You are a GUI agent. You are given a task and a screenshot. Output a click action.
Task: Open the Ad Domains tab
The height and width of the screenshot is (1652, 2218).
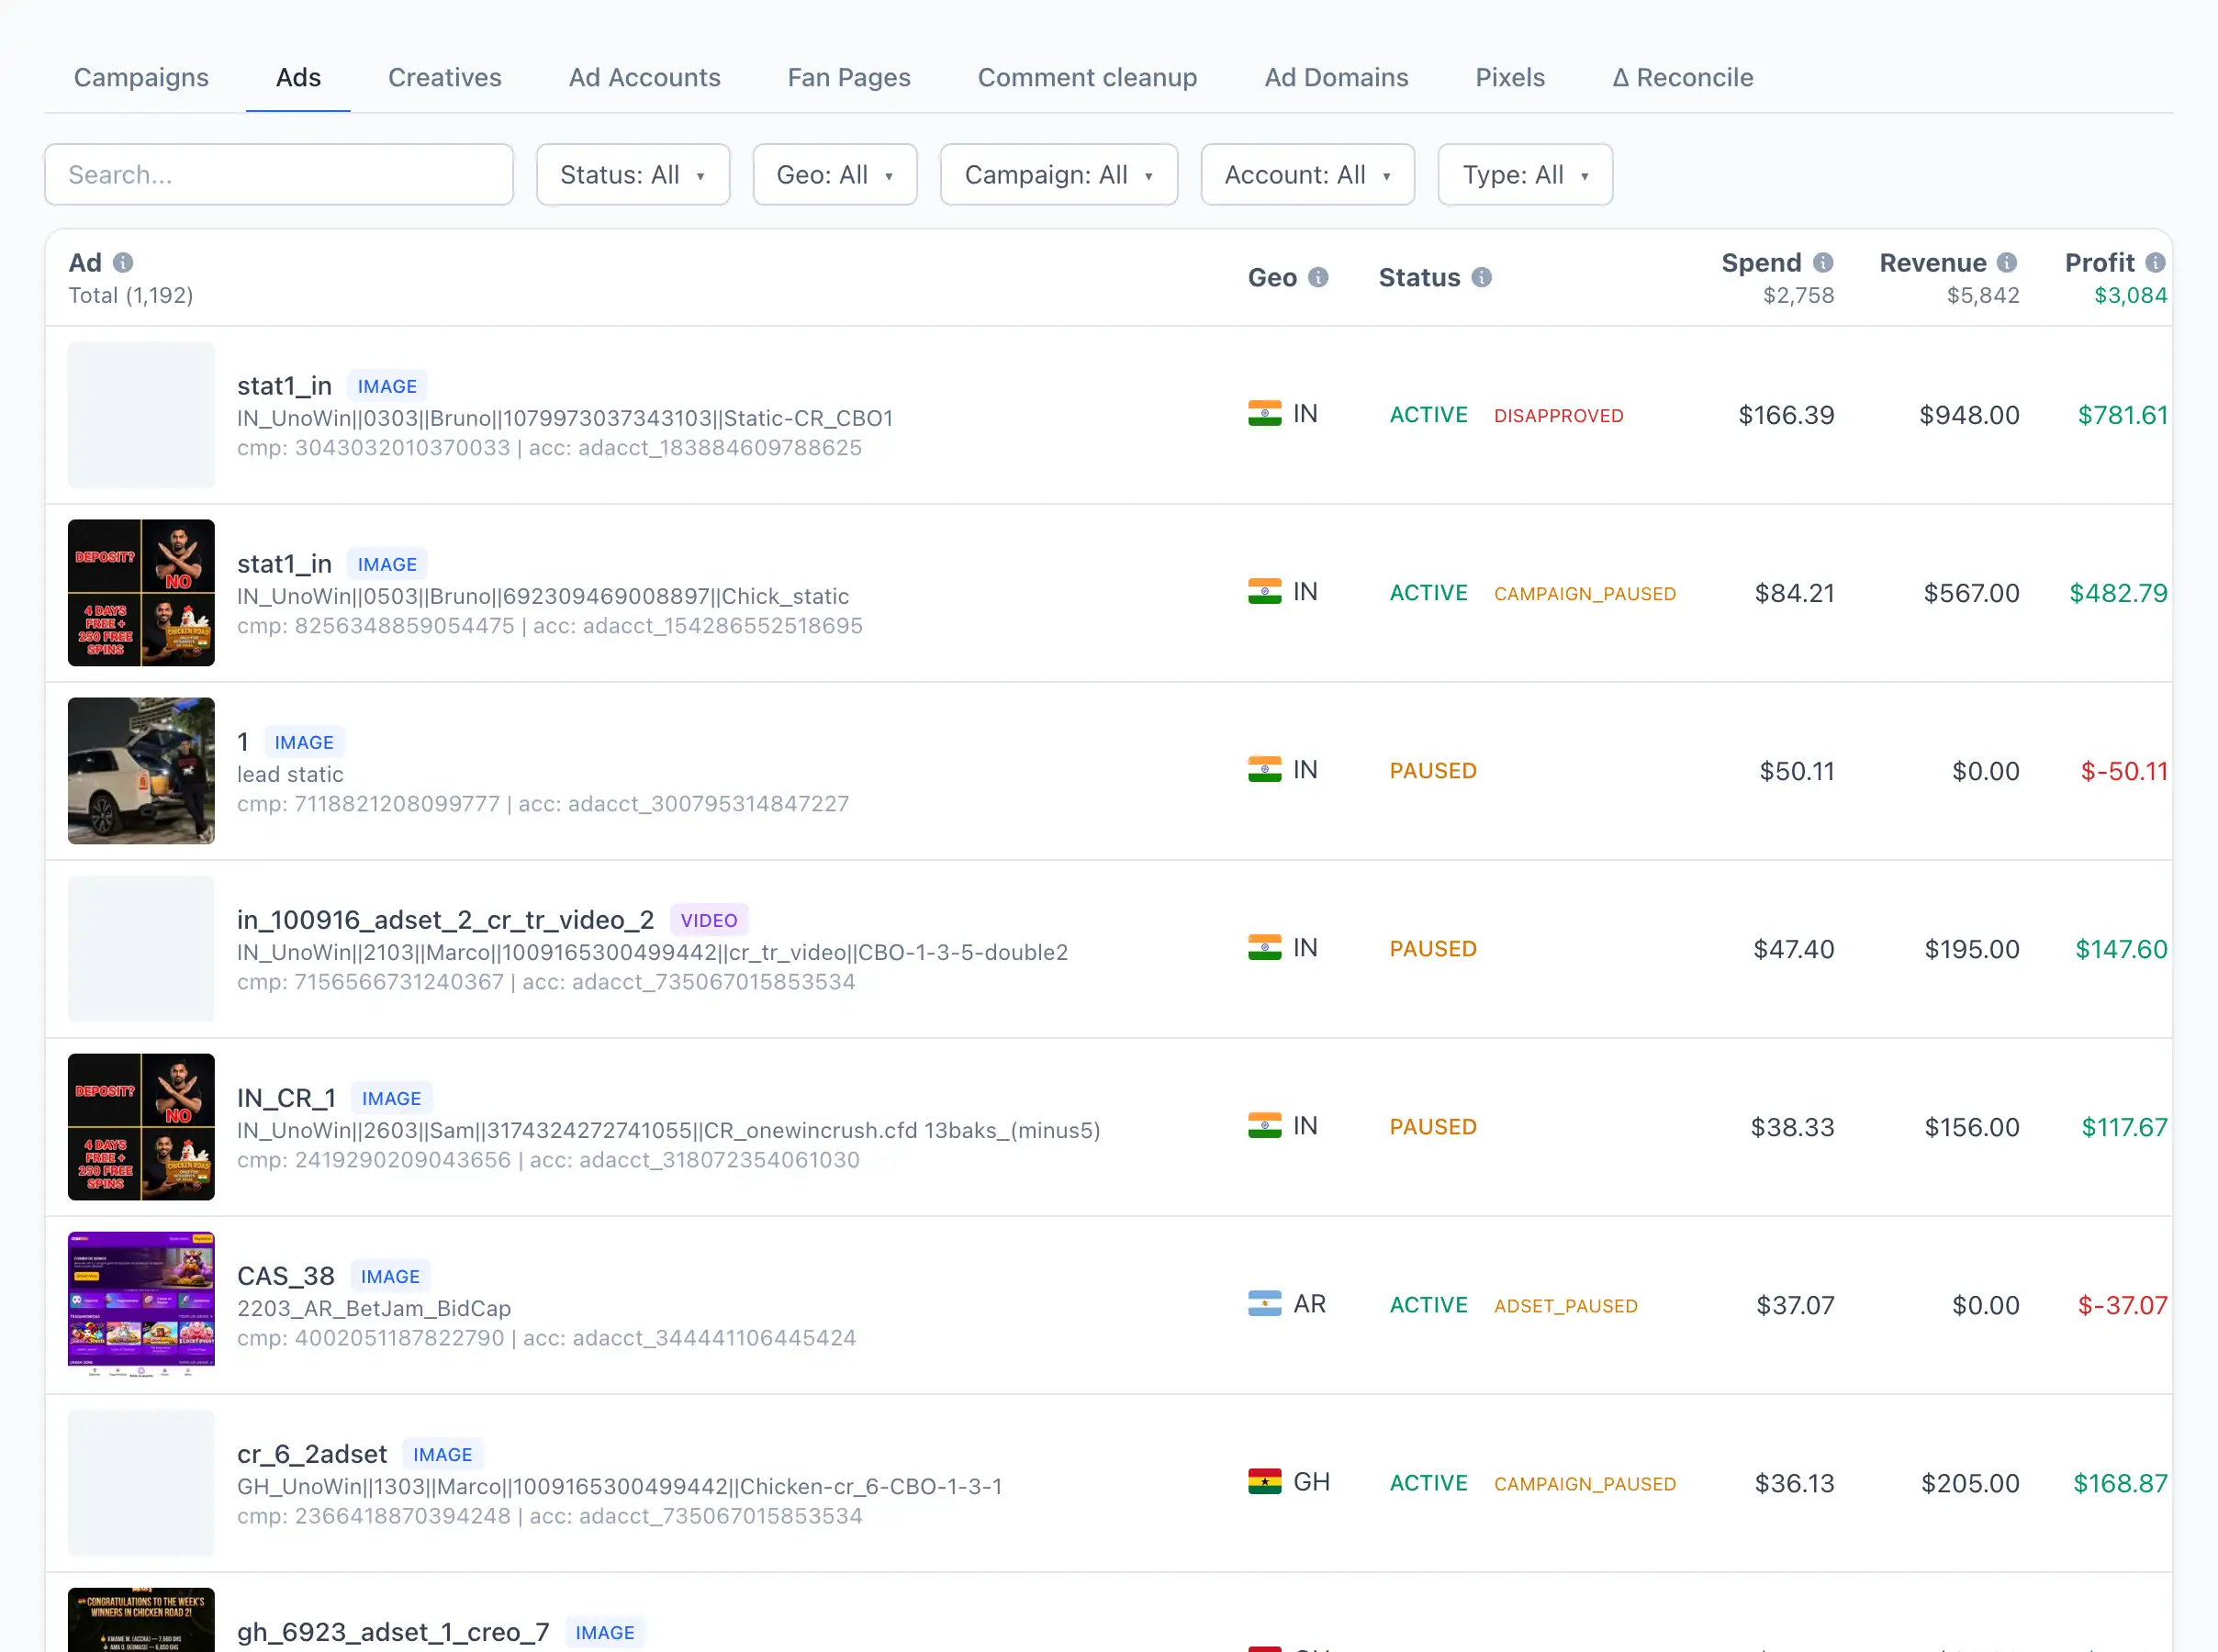(1336, 78)
